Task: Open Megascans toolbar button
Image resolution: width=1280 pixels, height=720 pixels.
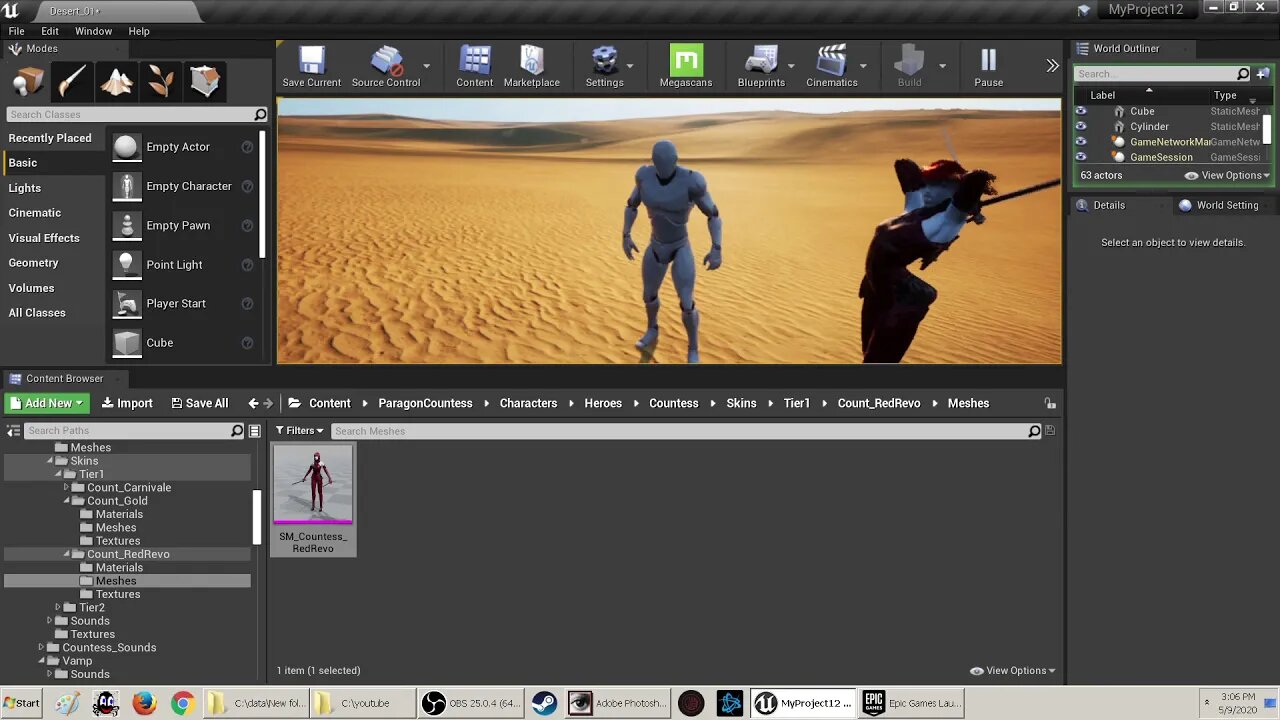Action: [x=686, y=67]
